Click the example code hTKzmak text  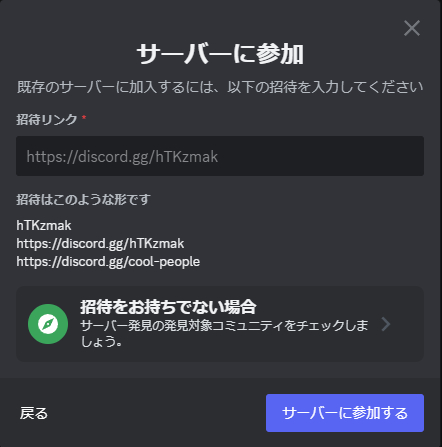pyautogui.click(x=44, y=226)
